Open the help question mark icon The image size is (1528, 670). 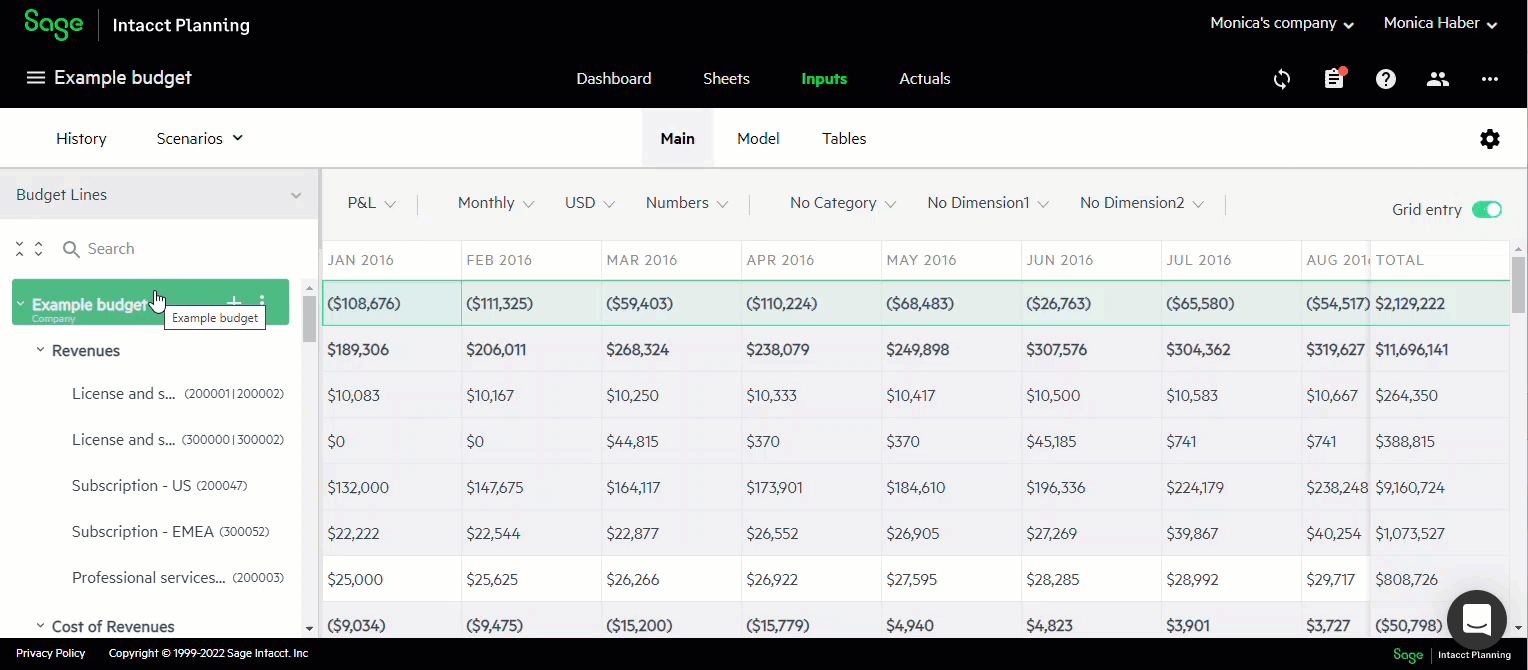point(1386,79)
